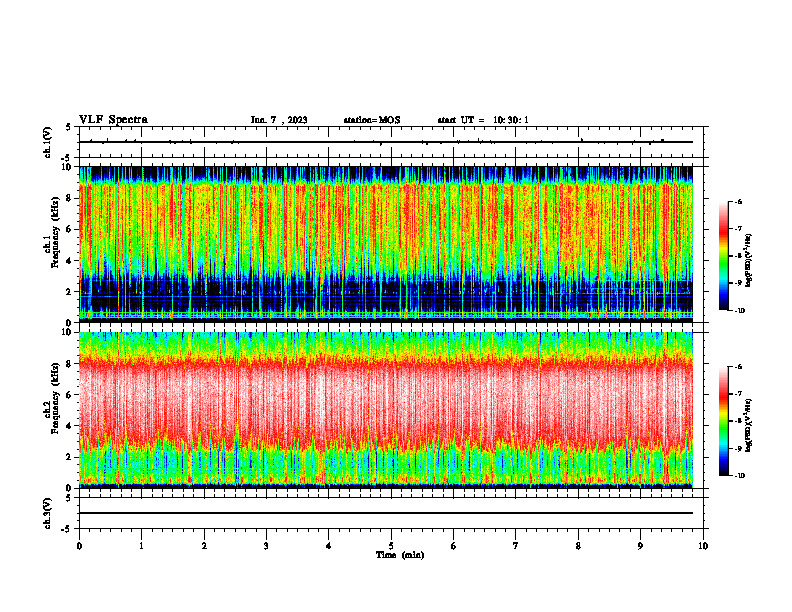The image size is (792, 612).
Task: Click the time axis tick label "2"
Action: [x=204, y=546]
